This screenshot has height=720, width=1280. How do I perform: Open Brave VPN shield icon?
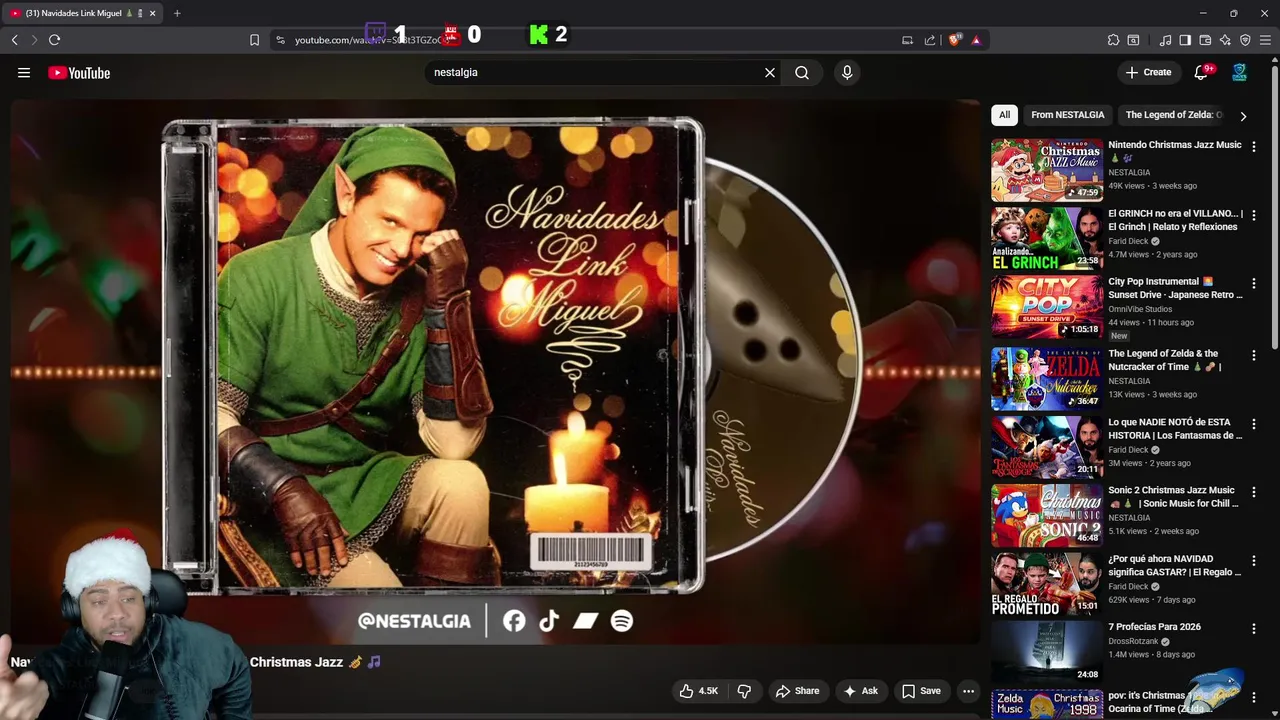[x=1245, y=40]
